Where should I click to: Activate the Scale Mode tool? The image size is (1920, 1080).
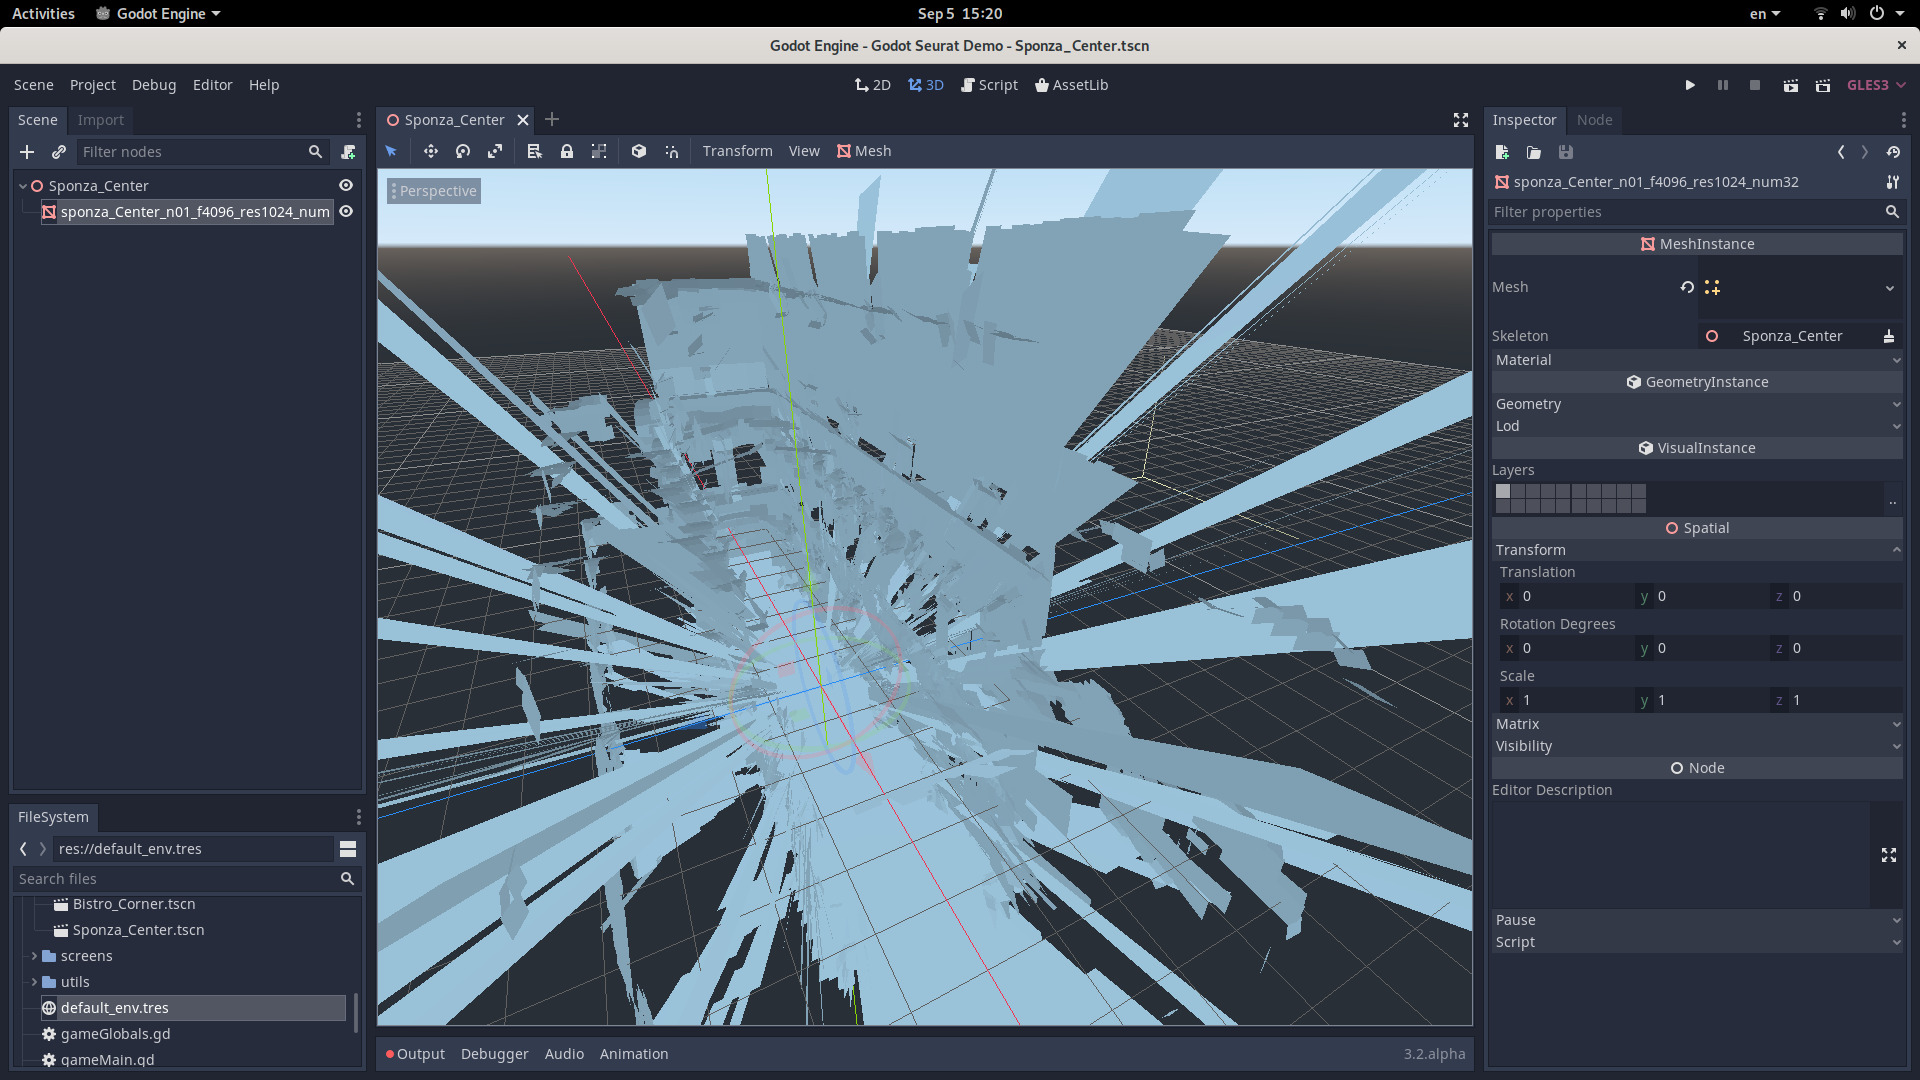coord(495,151)
